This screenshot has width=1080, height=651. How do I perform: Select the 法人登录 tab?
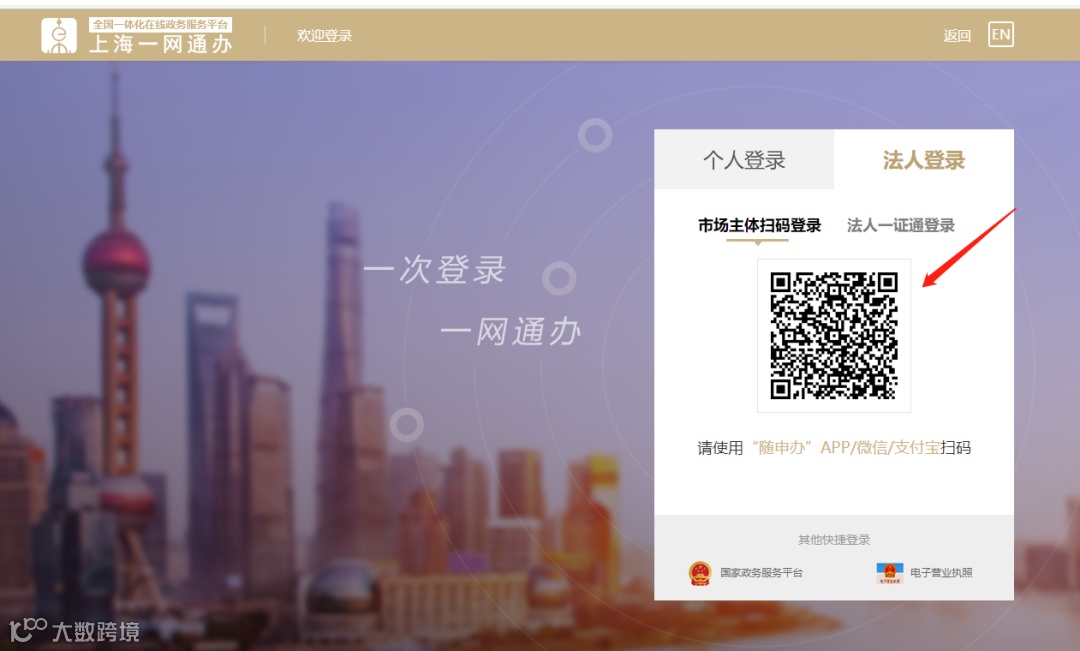coord(924,160)
